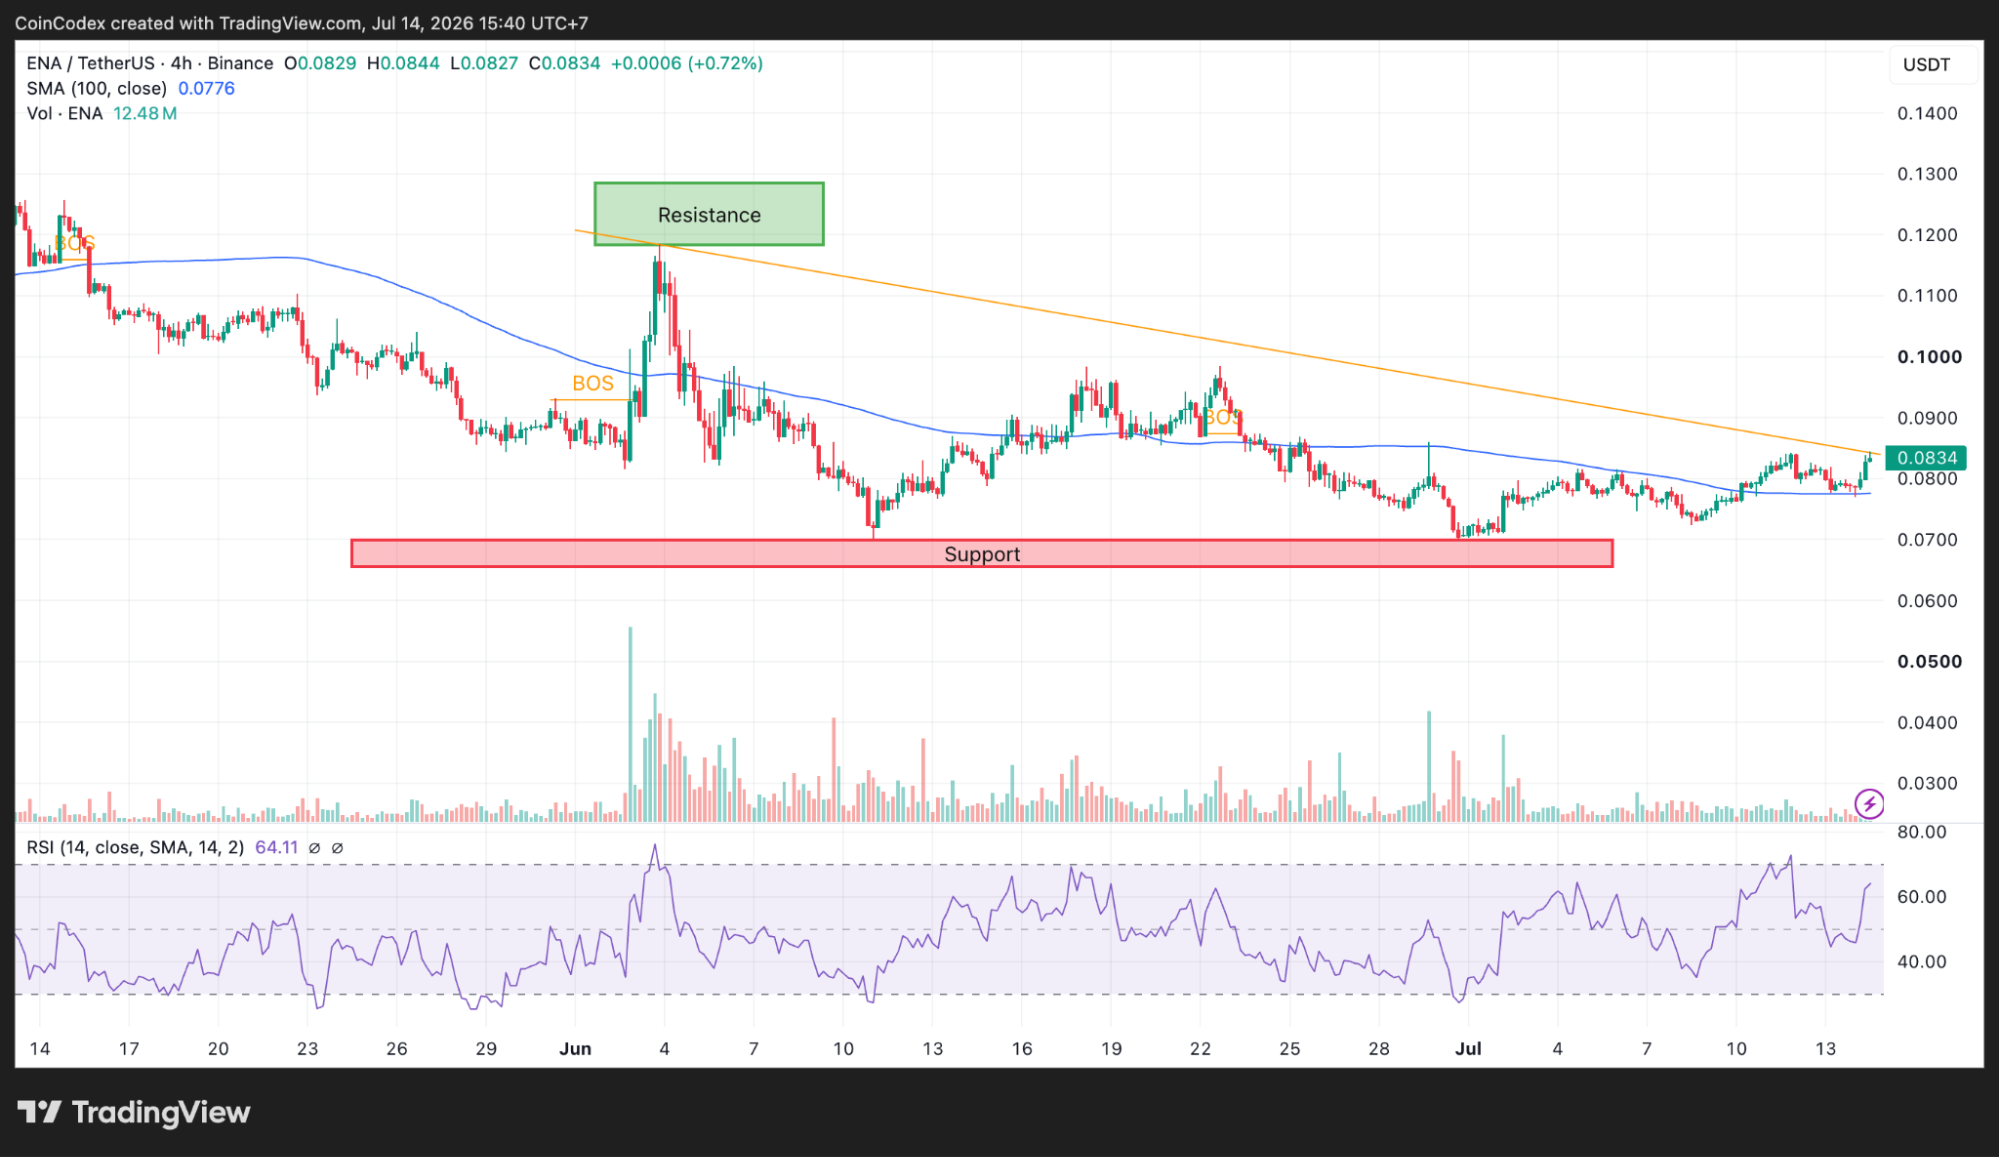This screenshot has height=1157, width=1999.
Task: Click the 0.1300 price axis label
Action: (1927, 174)
